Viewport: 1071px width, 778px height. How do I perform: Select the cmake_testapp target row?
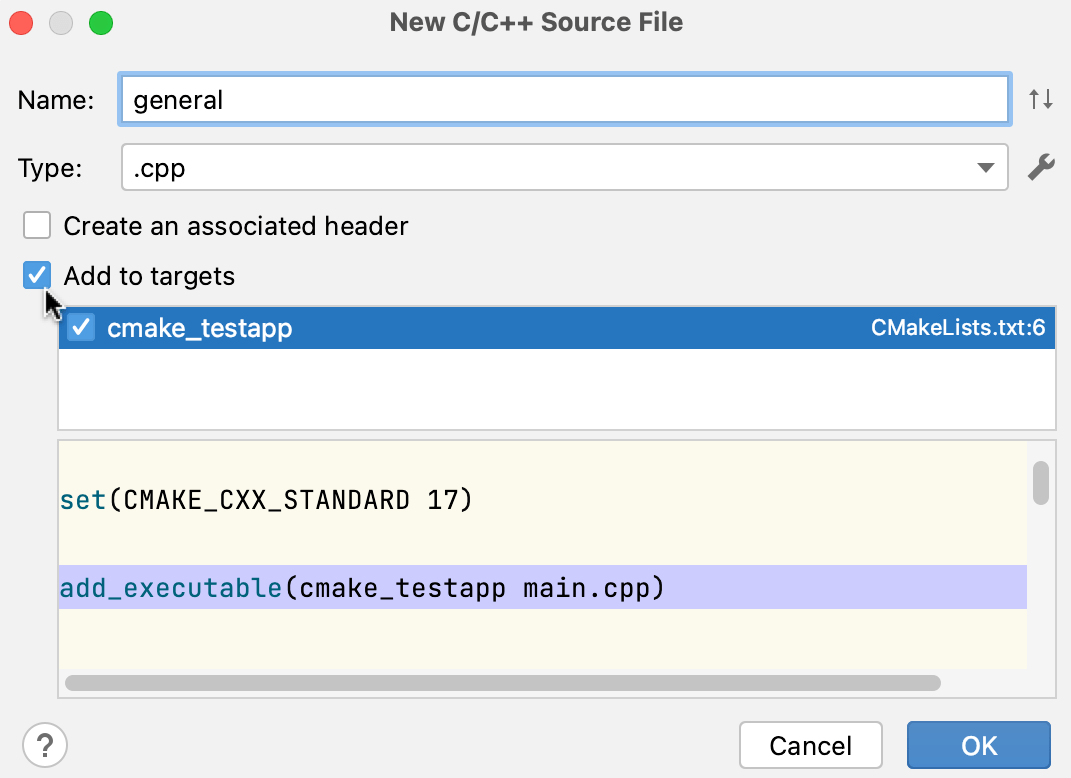400,327
